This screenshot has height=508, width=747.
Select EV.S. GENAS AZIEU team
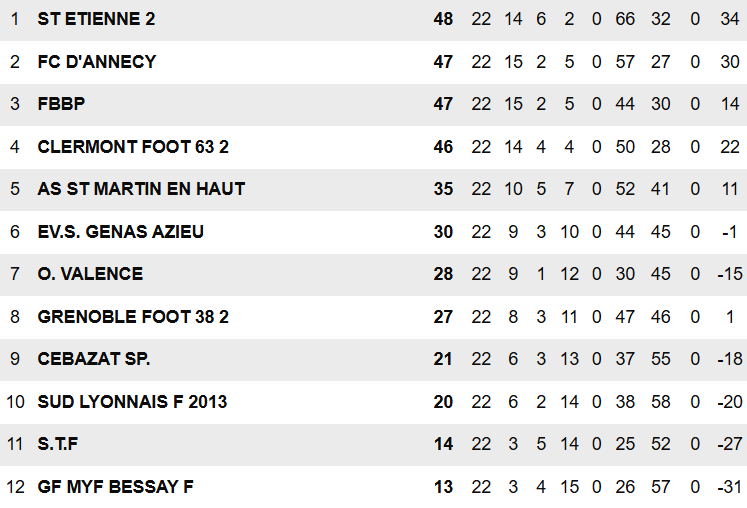tap(121, 232)
